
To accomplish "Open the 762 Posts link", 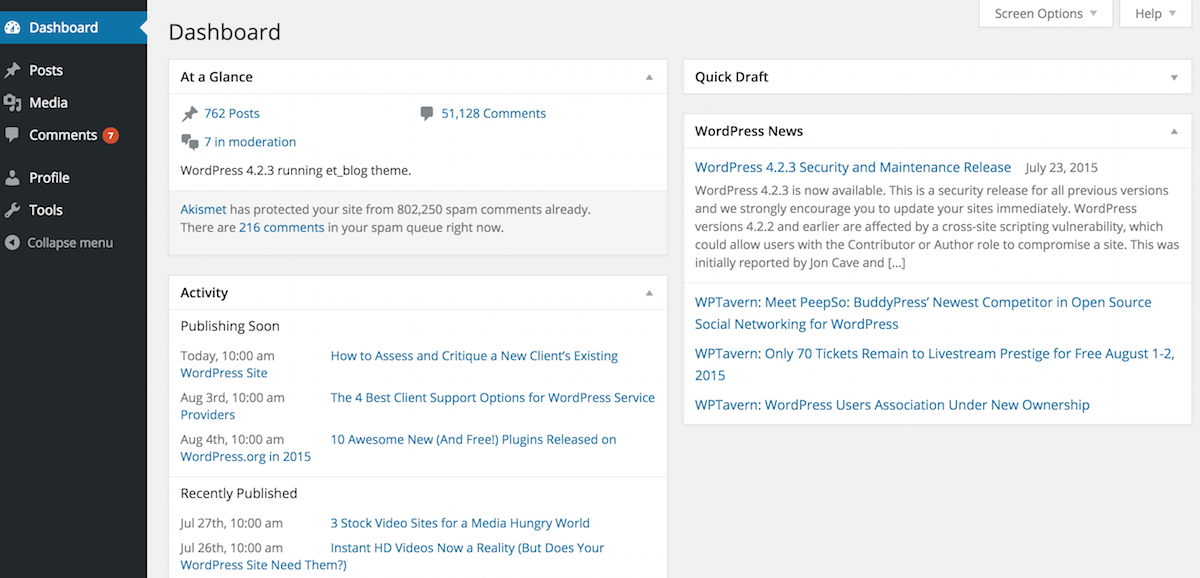I will point(231,114).
